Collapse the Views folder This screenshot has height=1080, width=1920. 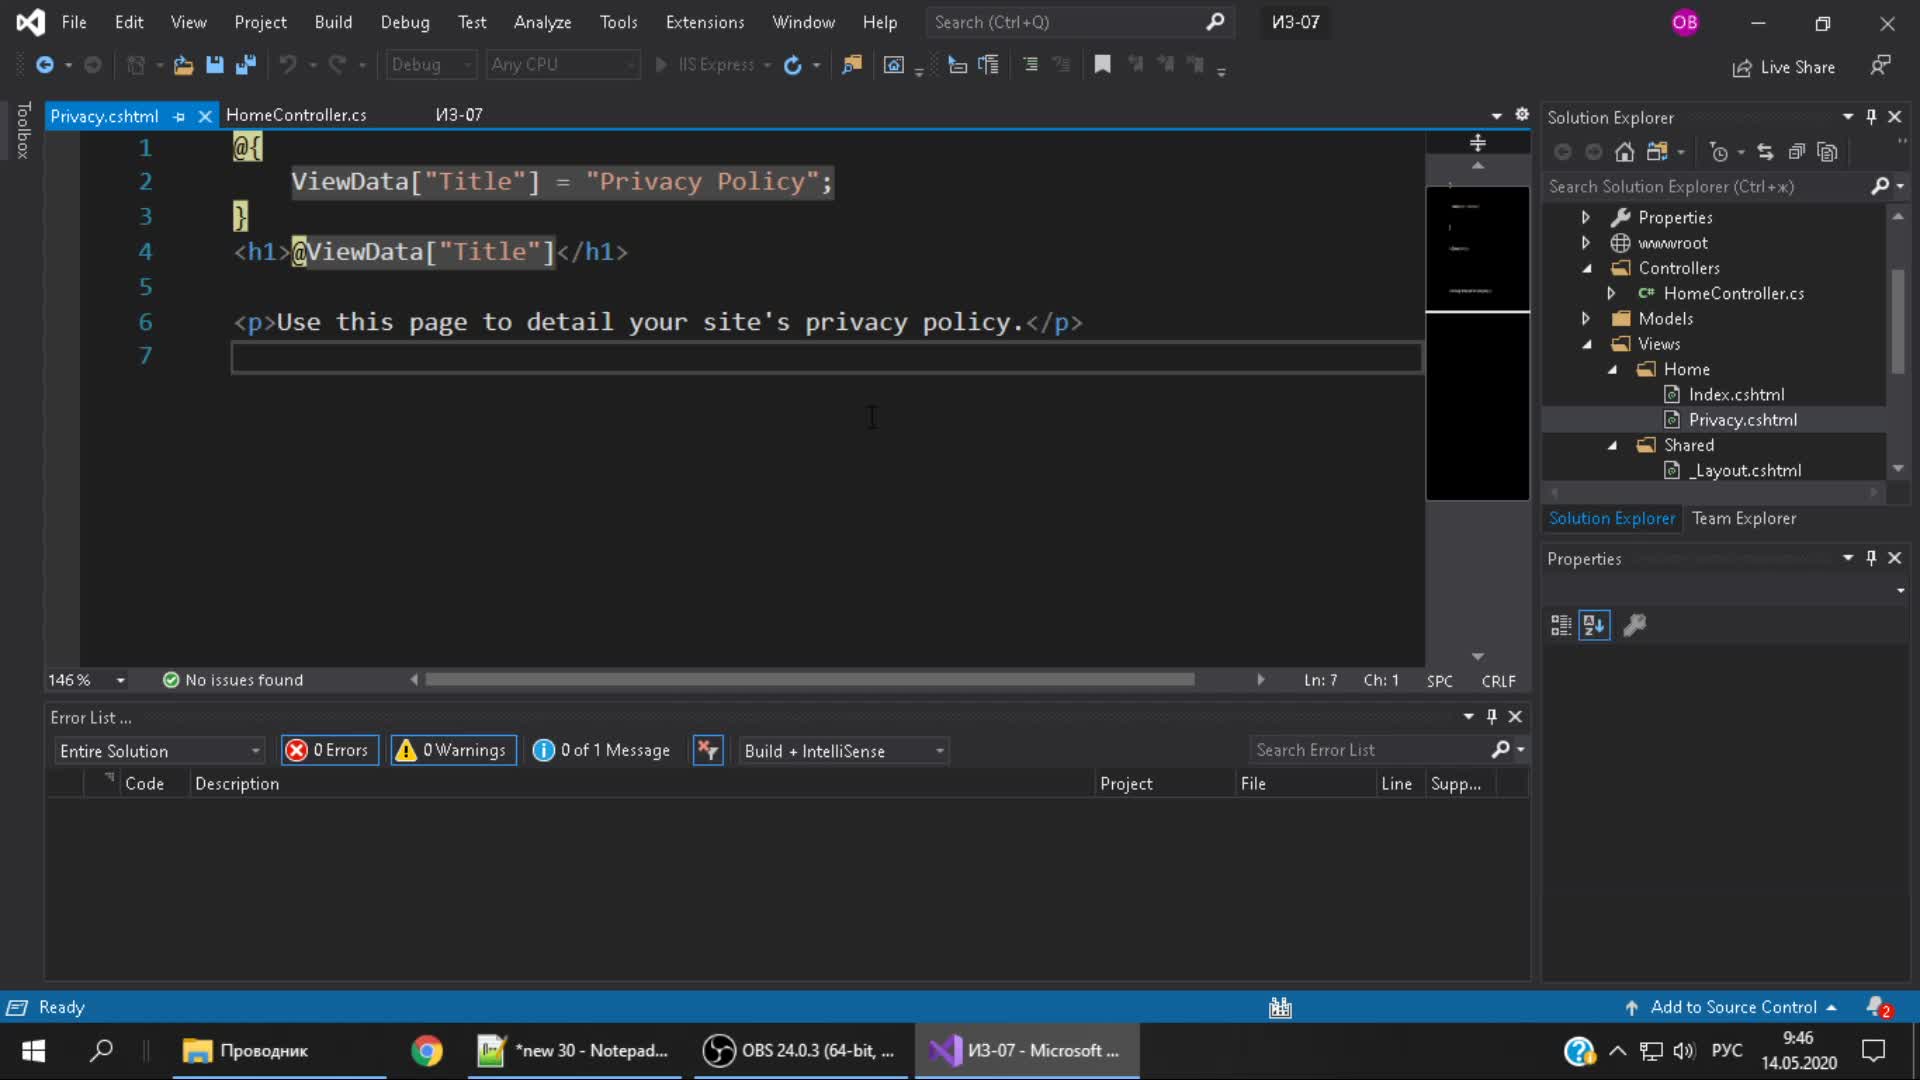[1587, 344]
